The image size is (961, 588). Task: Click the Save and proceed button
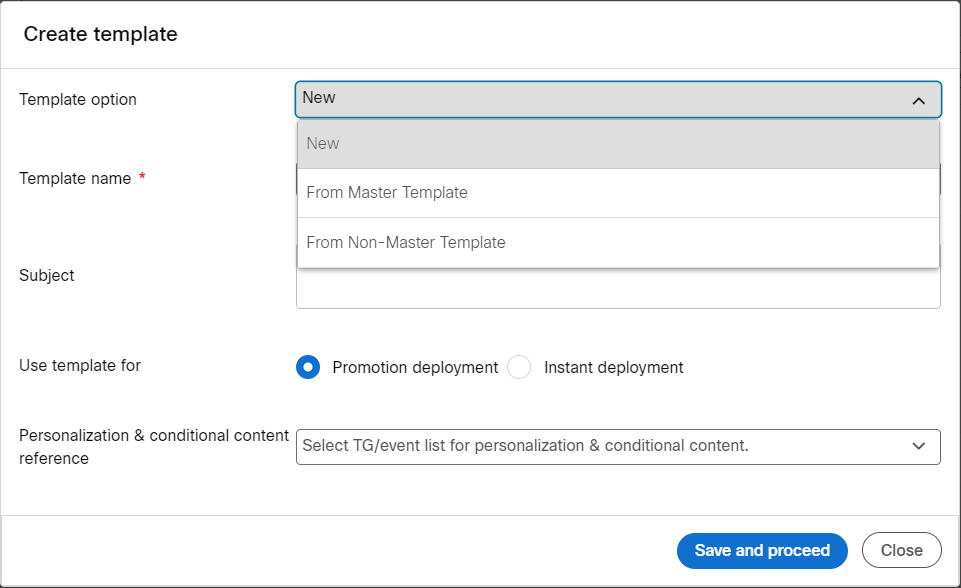(762, 551)
